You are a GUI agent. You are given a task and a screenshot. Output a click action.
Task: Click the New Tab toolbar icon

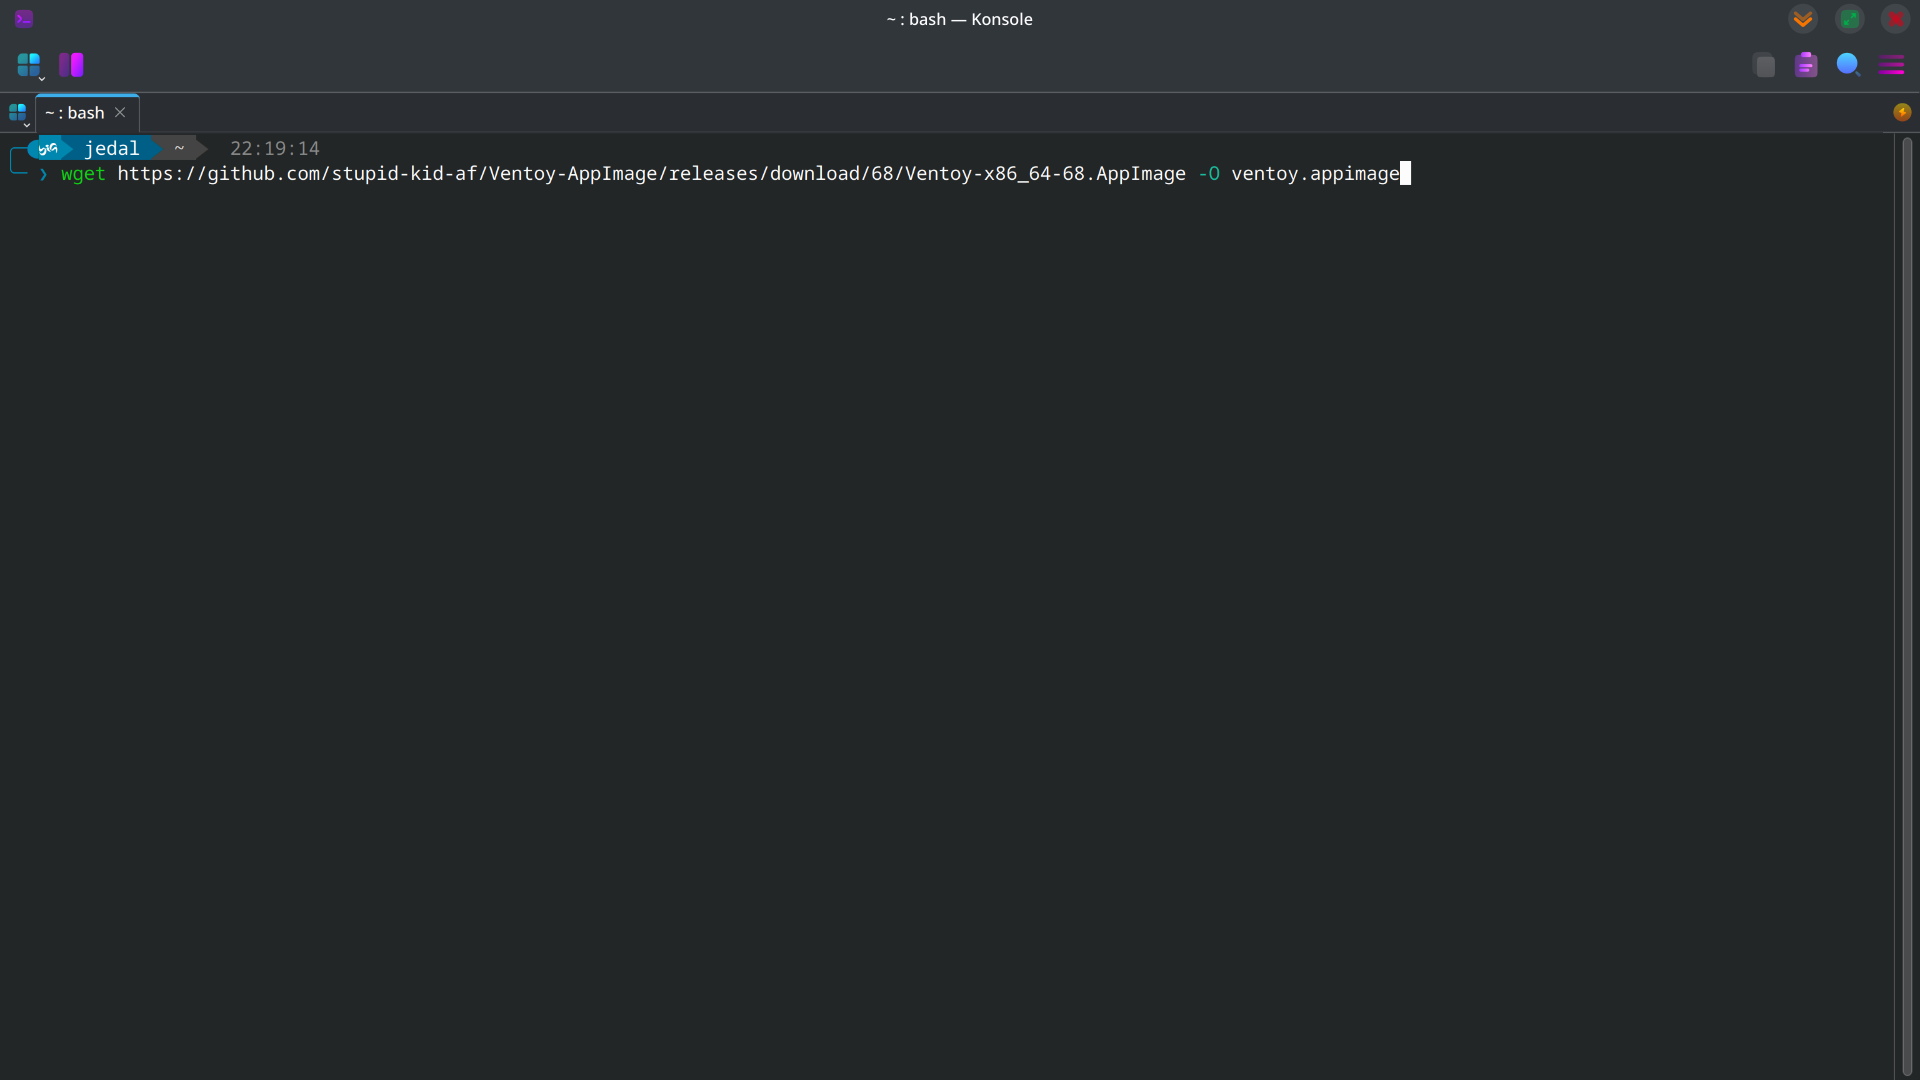pyautogui.click(x=29, y=65)
